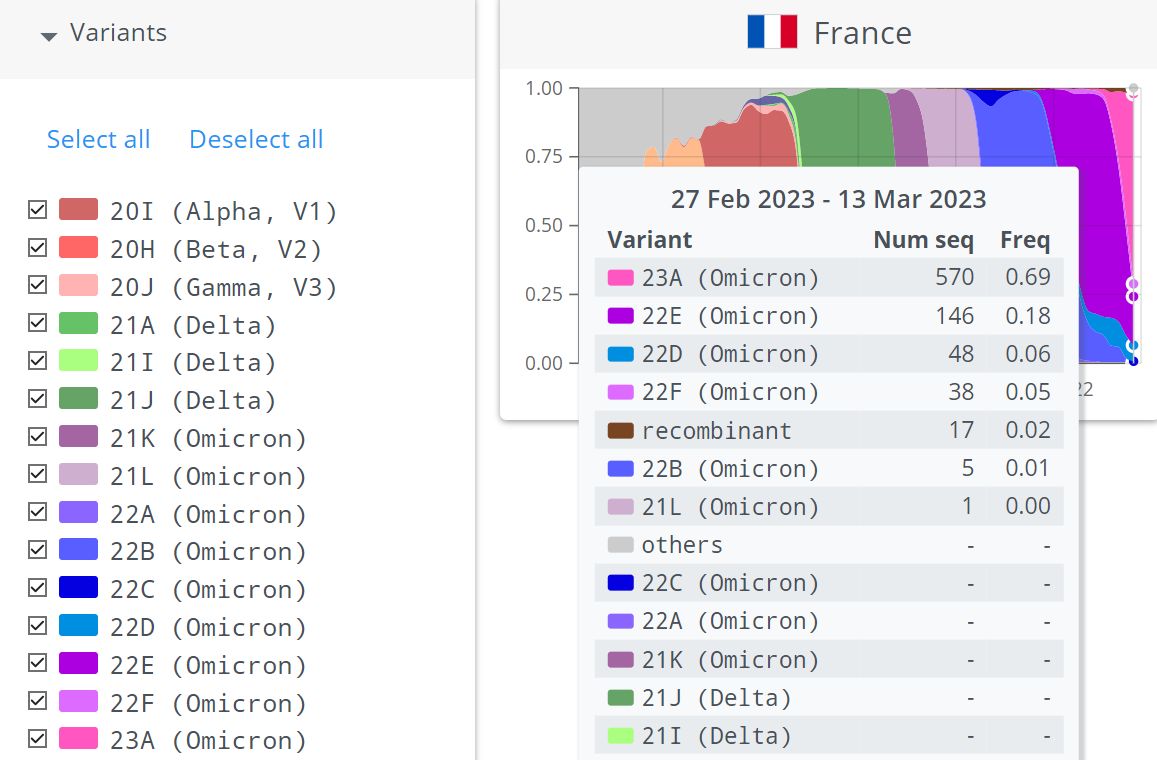Image resolution: width=1157 pixels, height=760 pixels.
Task: Click Select all variants link
Action: pos(98,139)
